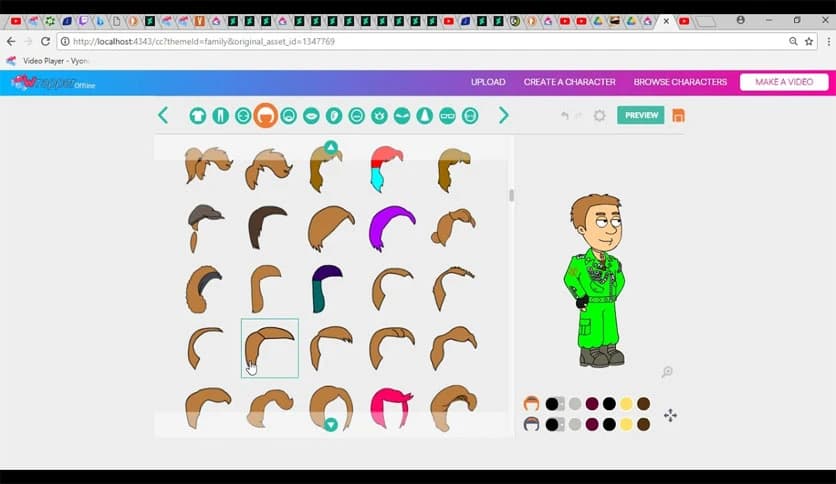Click the magnifier zoom icon beside character
The height and width of the screenshot is (484, 836).
click(x=667, y=372)
